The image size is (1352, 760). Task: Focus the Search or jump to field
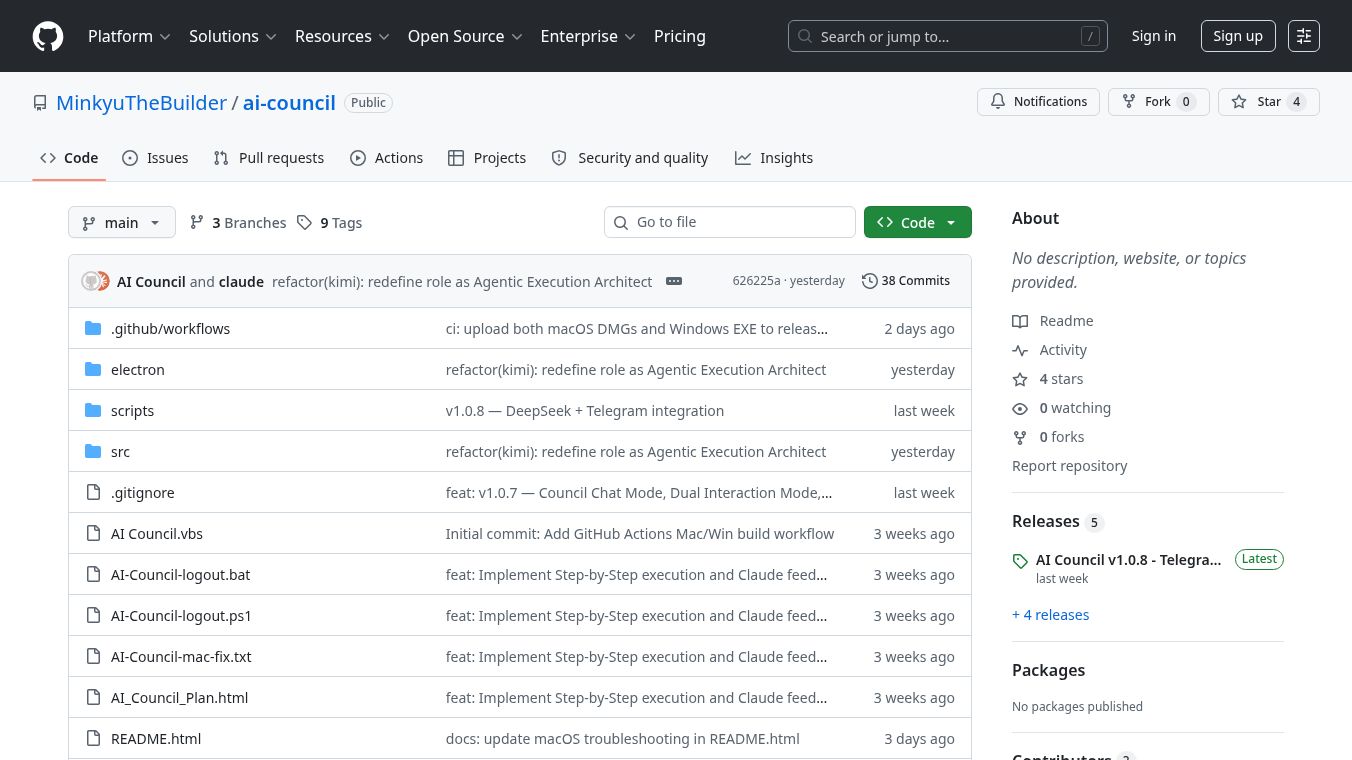click(x=947, y=36)
